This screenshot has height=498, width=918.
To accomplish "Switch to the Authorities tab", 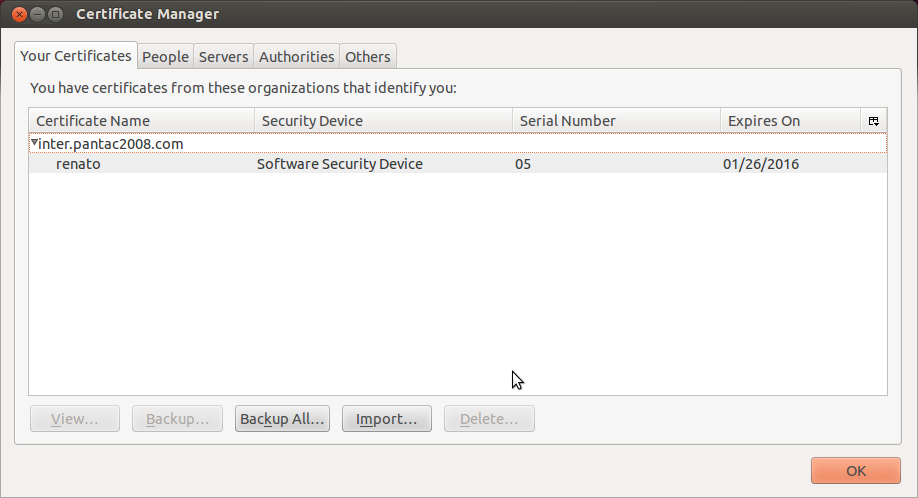I will (296, 57).
